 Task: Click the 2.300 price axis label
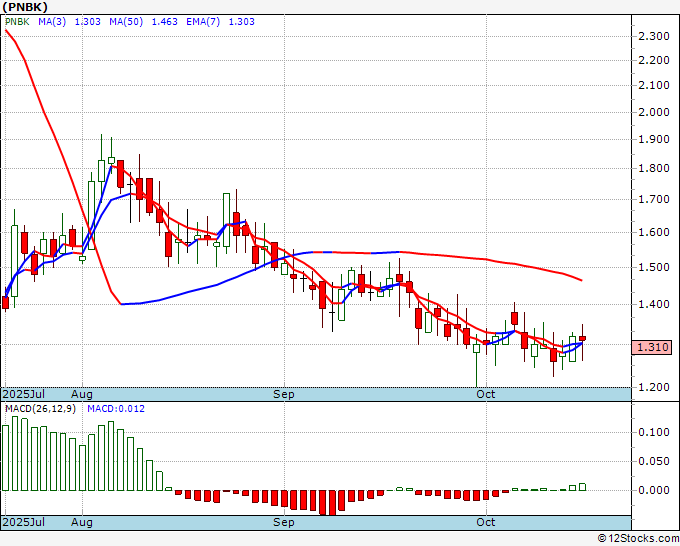pos(652,36)
